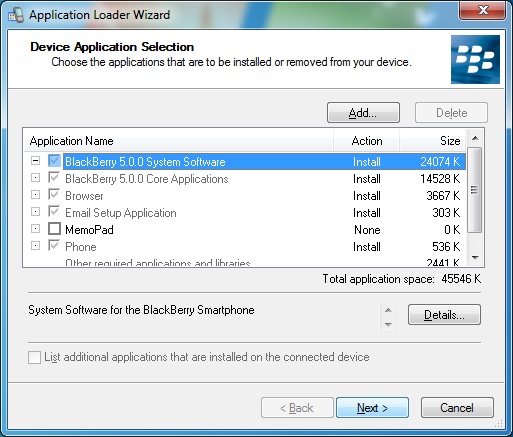Click the < Back button
The width and height of the screenshot is (513, 437).
coord(297,408)
